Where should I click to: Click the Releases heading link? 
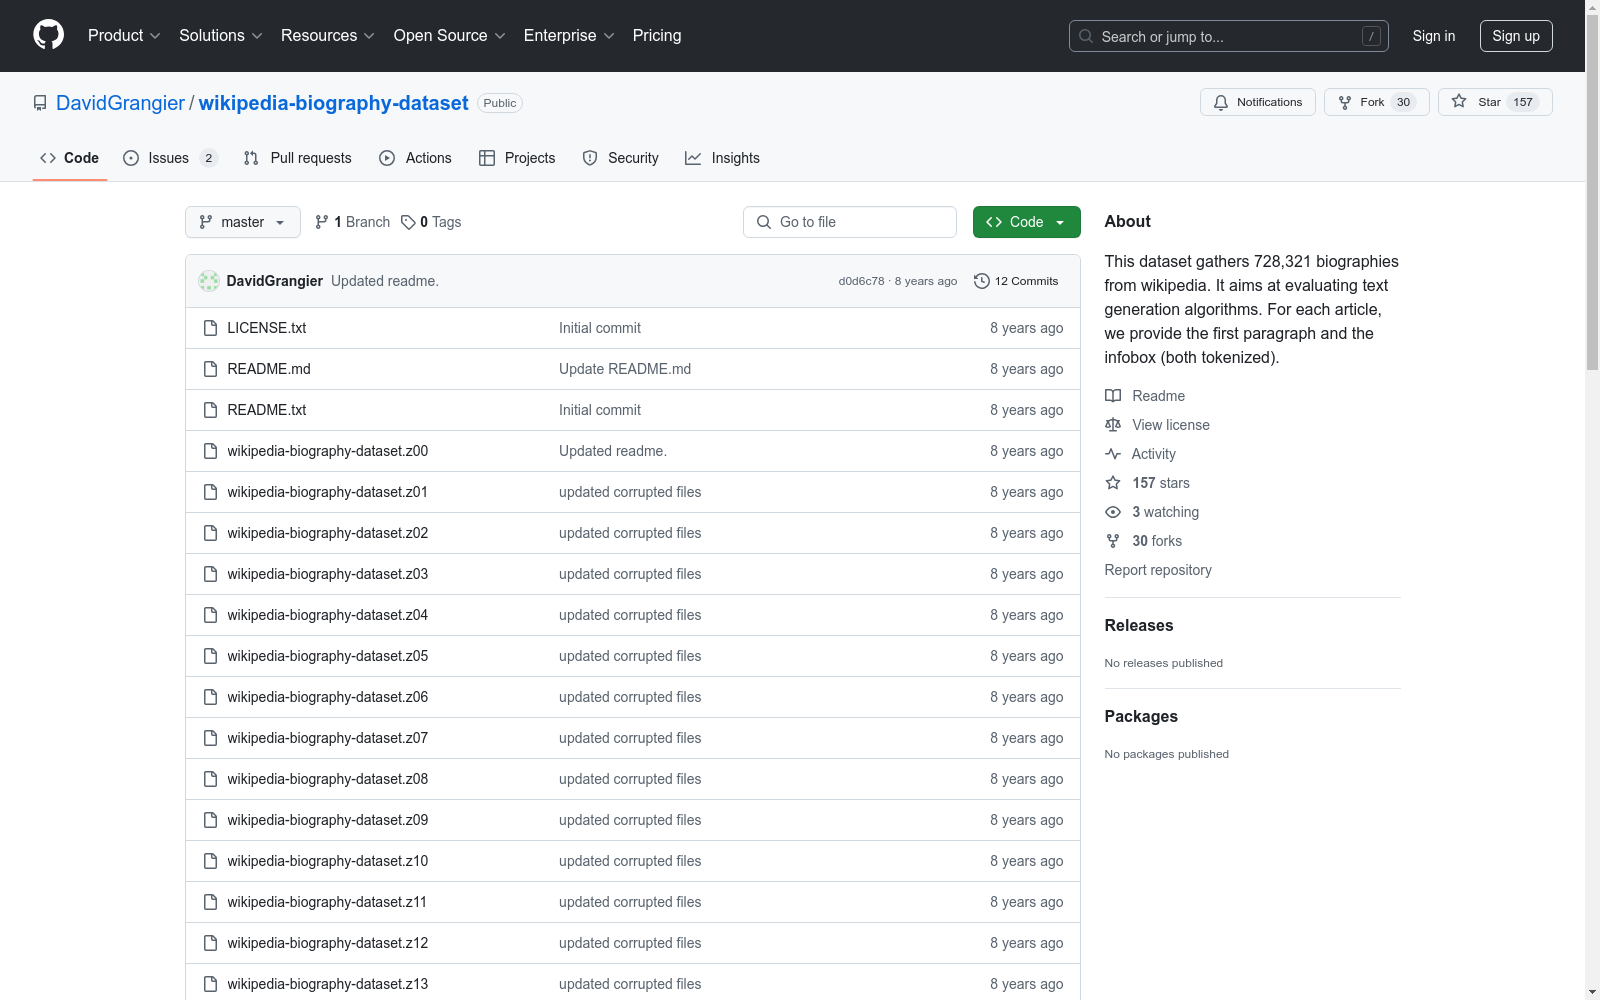tap(1139, 625)
